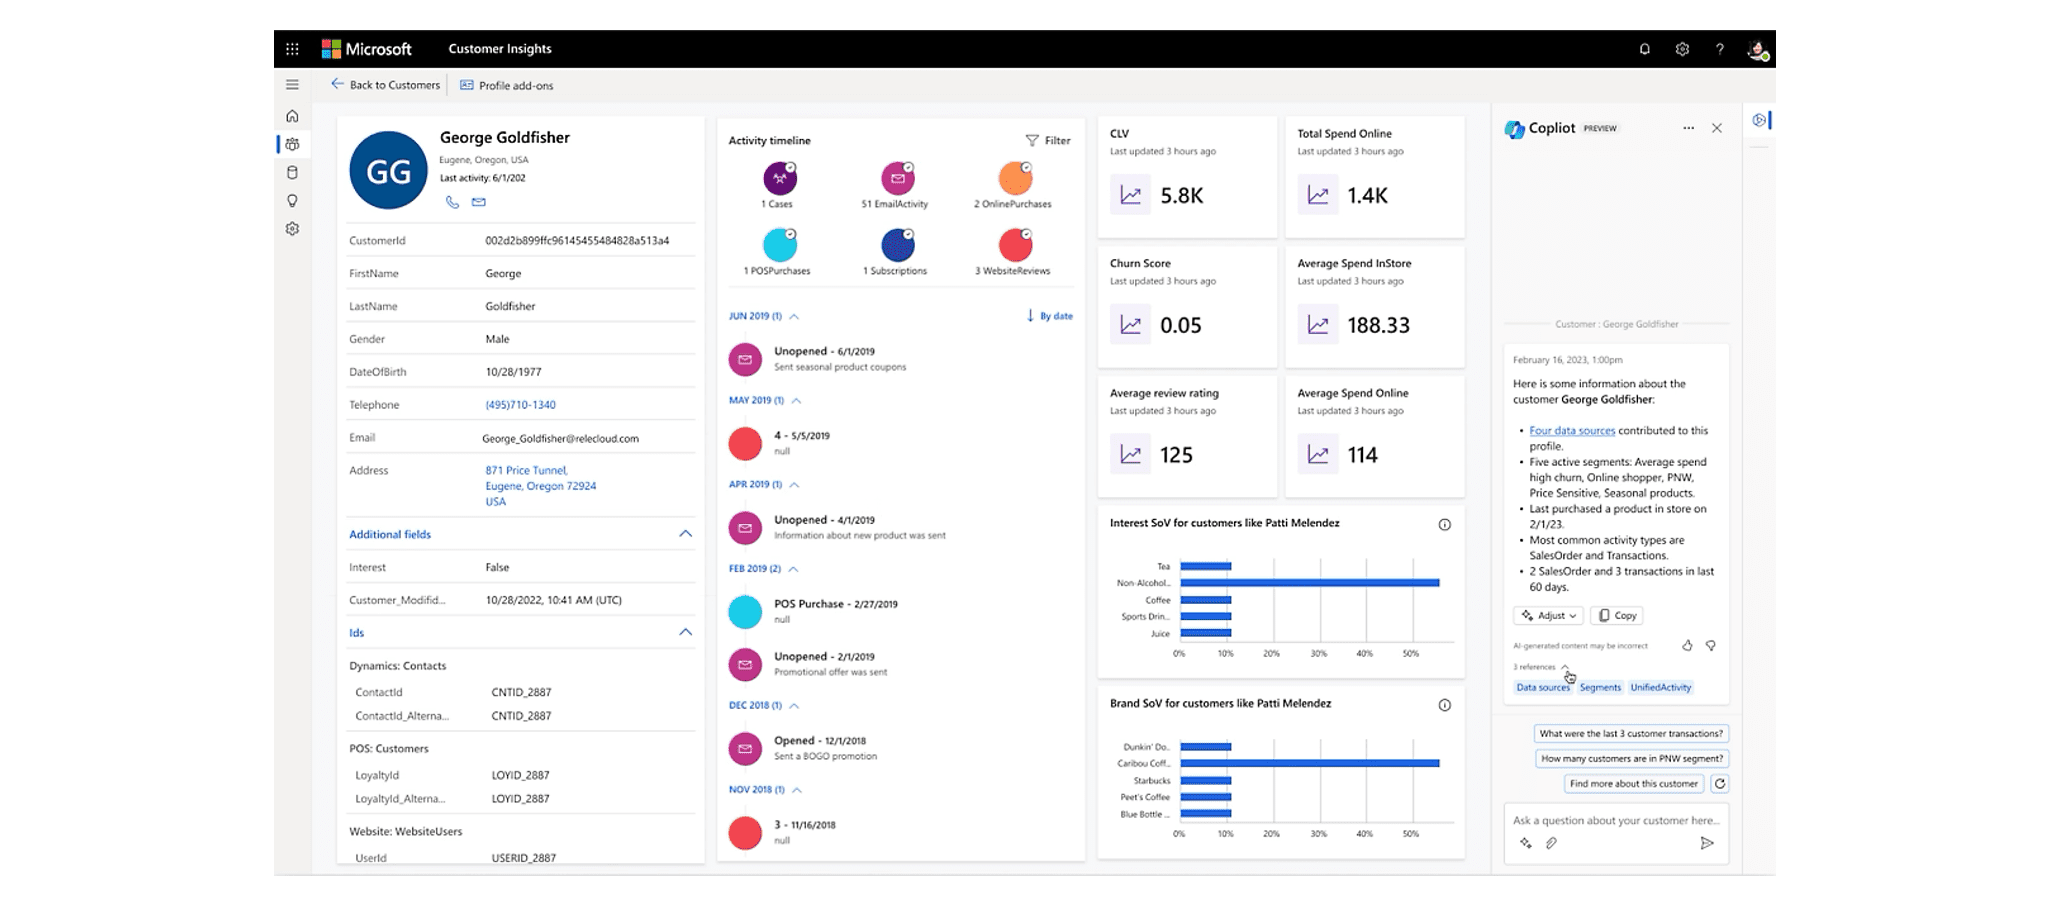2048x907 pixels.
Task: Focus the Copilot question input field
Action: (x=1616, y=821)
